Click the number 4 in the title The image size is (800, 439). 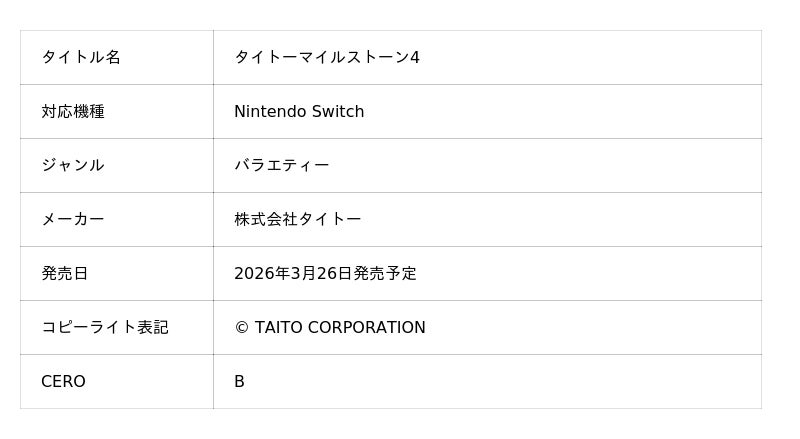coord(415,58)
